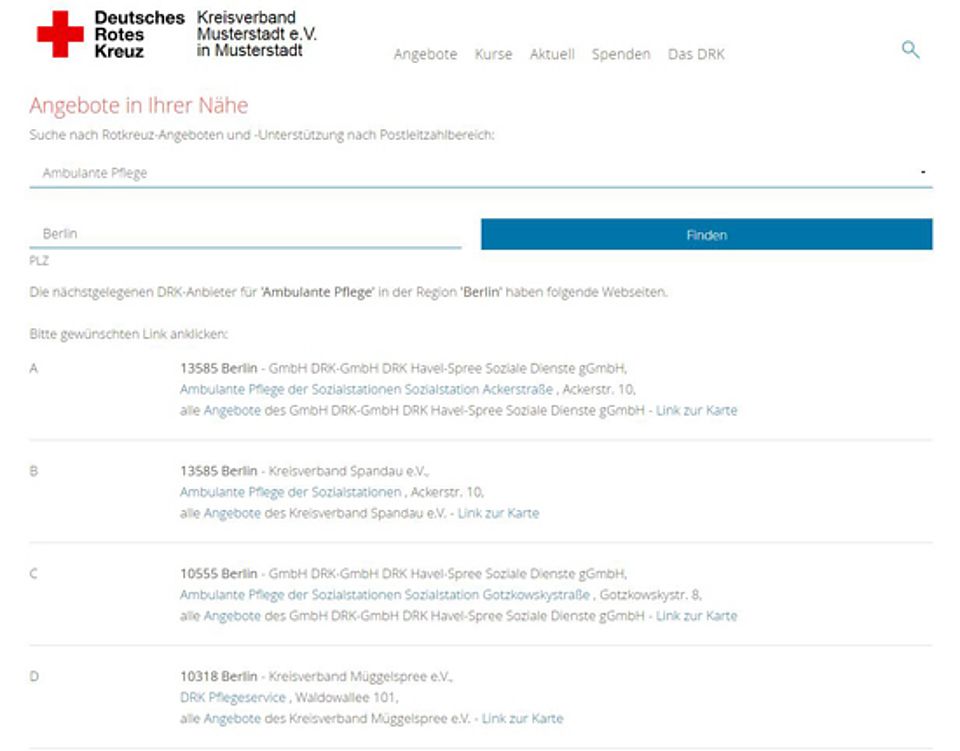Open Angebote link of Kreisverband Spandau

(x=232, y=513)
